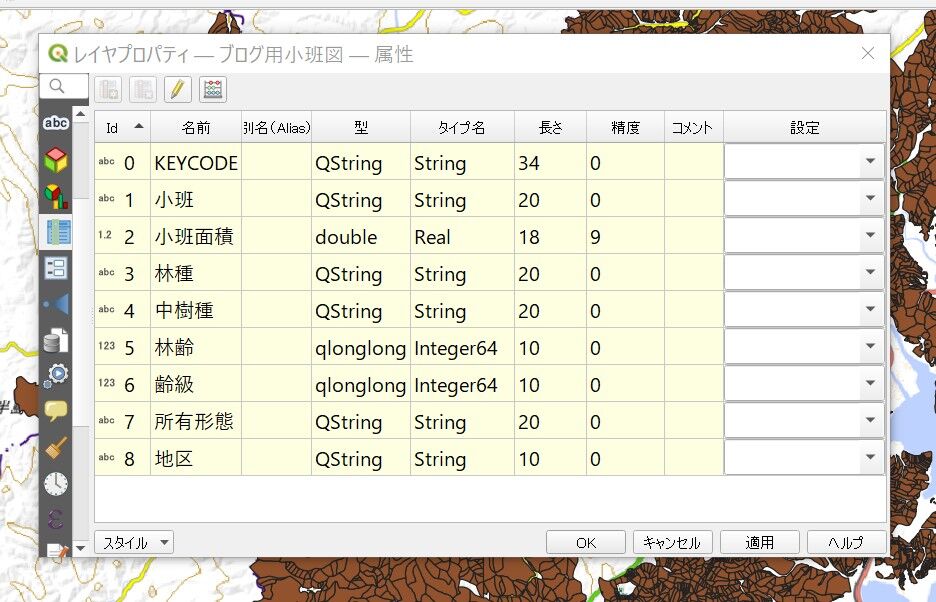936x602 pixels.
Task: Open the Field Calculator abacus icon
Action: coord(213,90)
